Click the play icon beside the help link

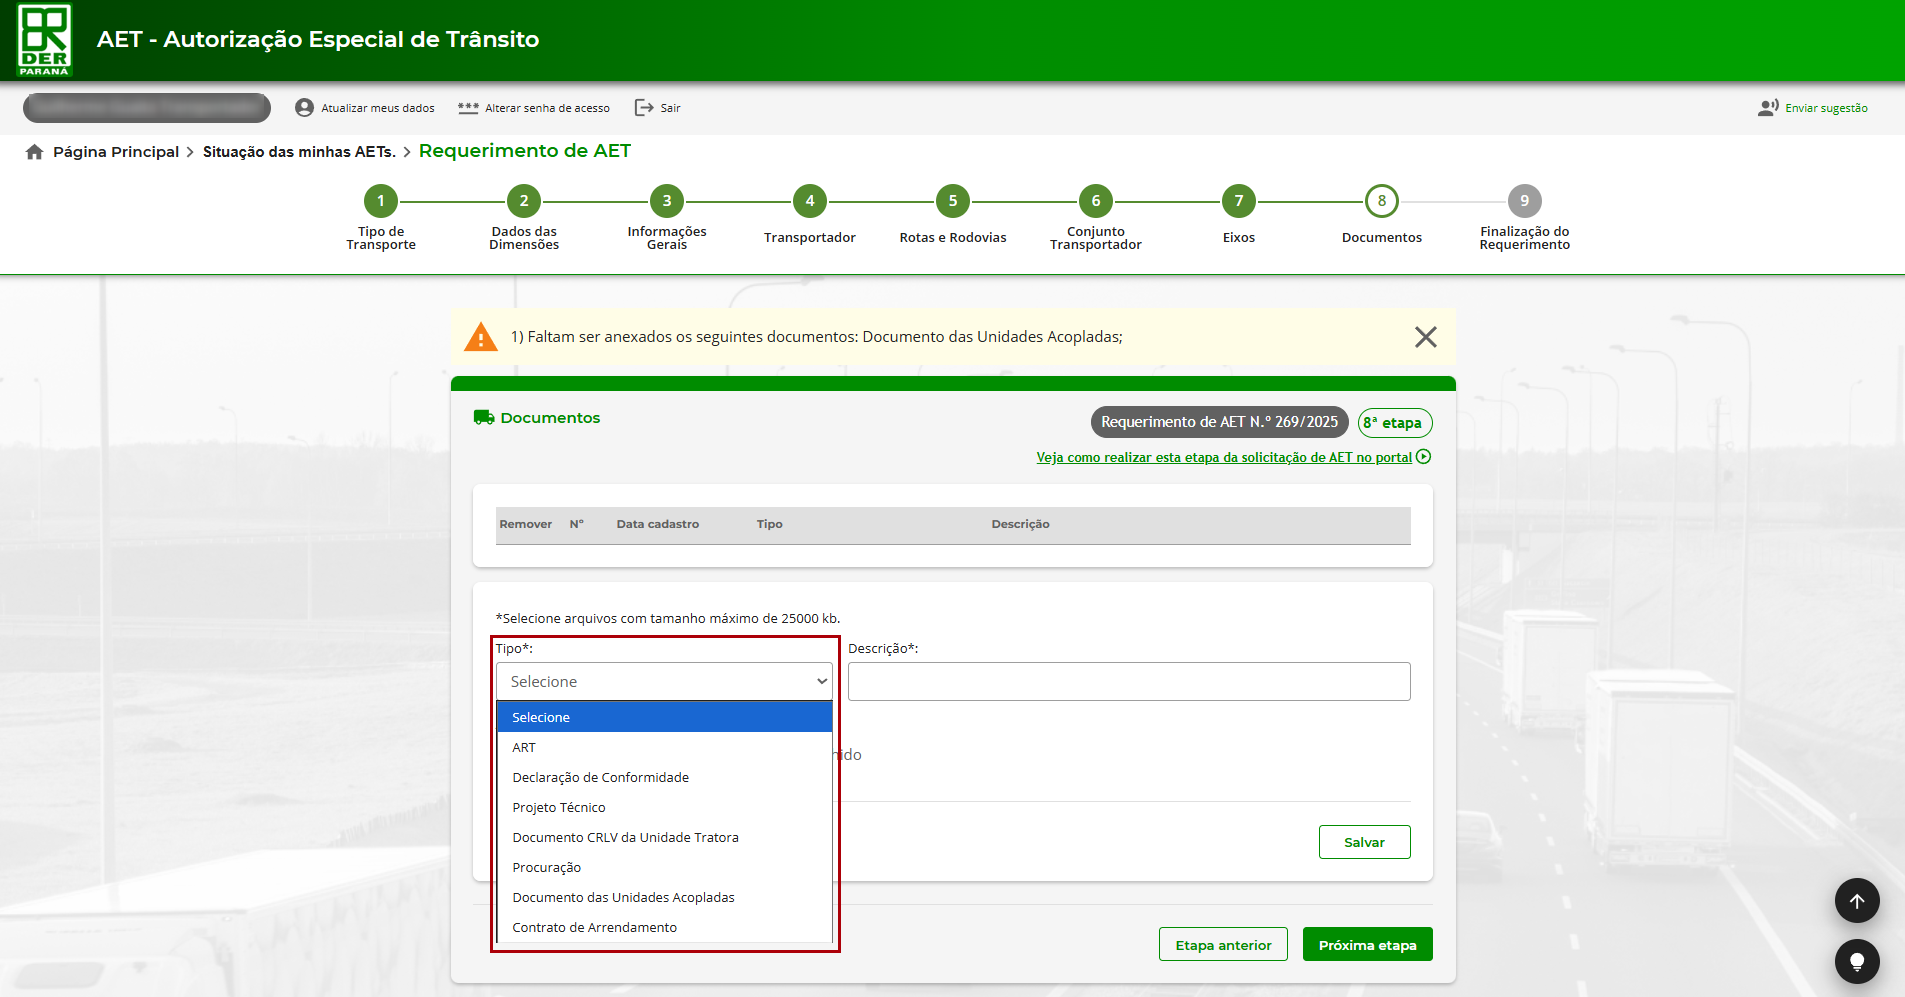1424,457
